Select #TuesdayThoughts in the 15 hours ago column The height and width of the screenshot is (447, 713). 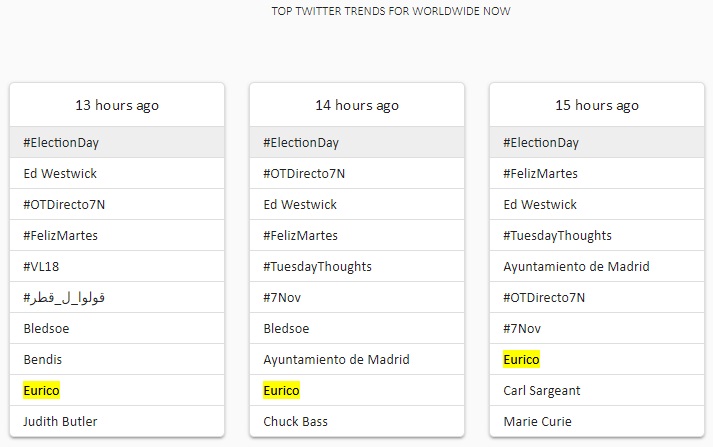coord(557,235)
